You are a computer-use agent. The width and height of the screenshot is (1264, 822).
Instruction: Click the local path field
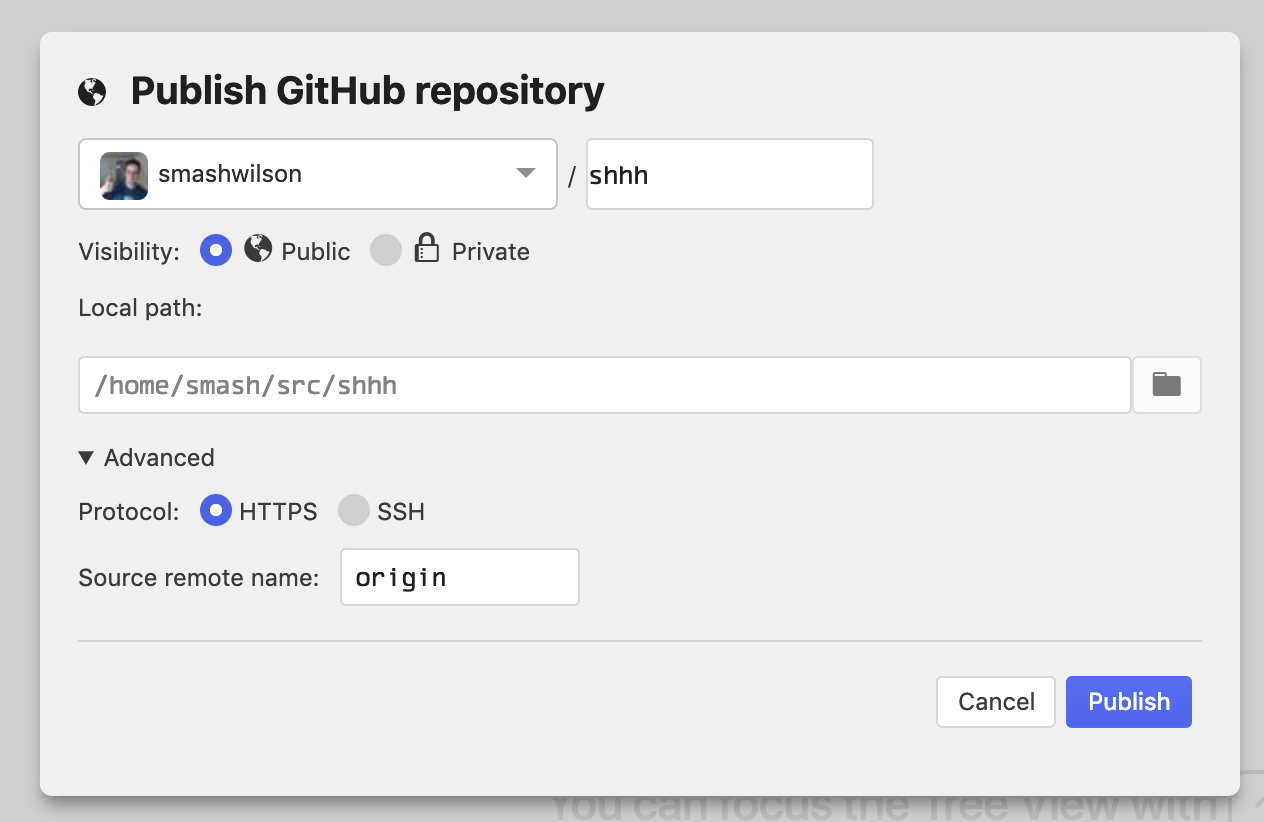604,385
